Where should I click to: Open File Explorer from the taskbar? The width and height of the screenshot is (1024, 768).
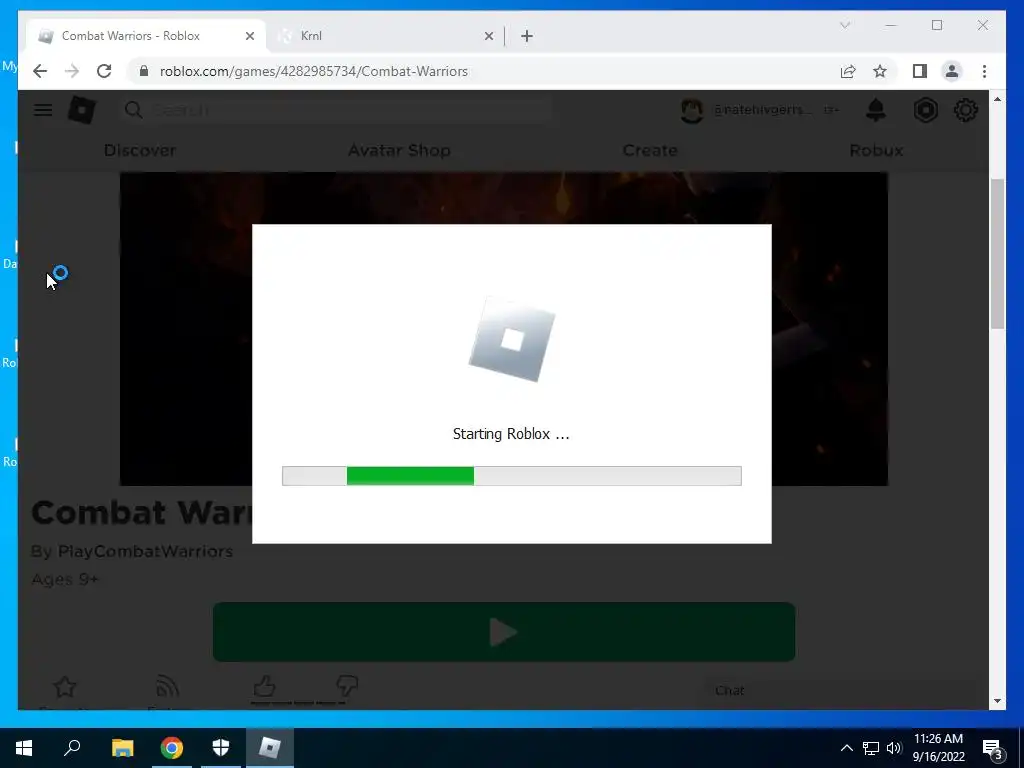point(122,748)
